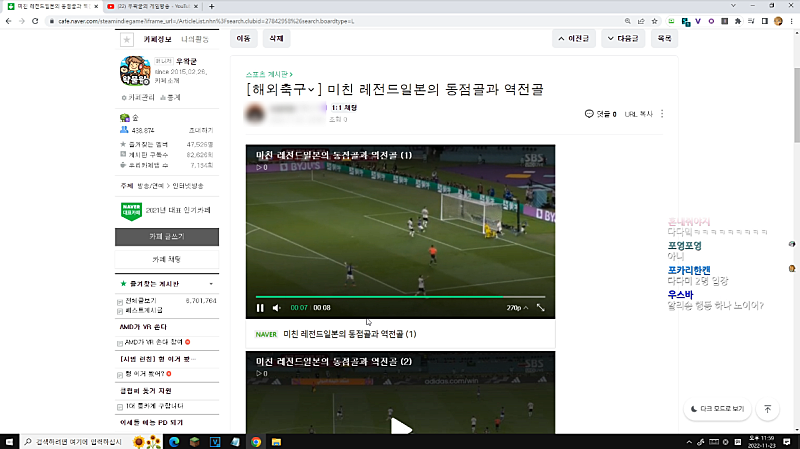800x449 pixels.
Task: Enter fullscreen on the first video
Action: pos(540,308)
